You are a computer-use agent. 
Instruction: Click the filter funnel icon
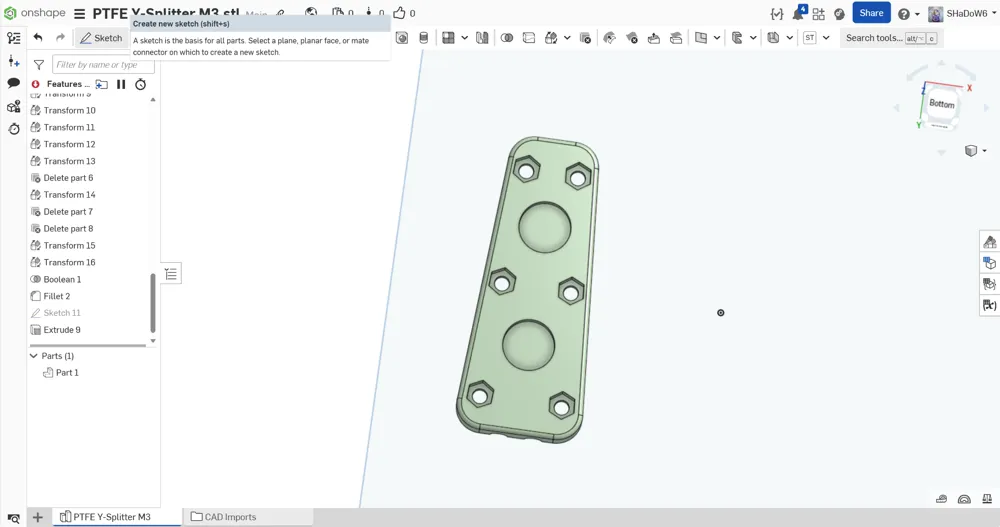(x=39, y=64)
